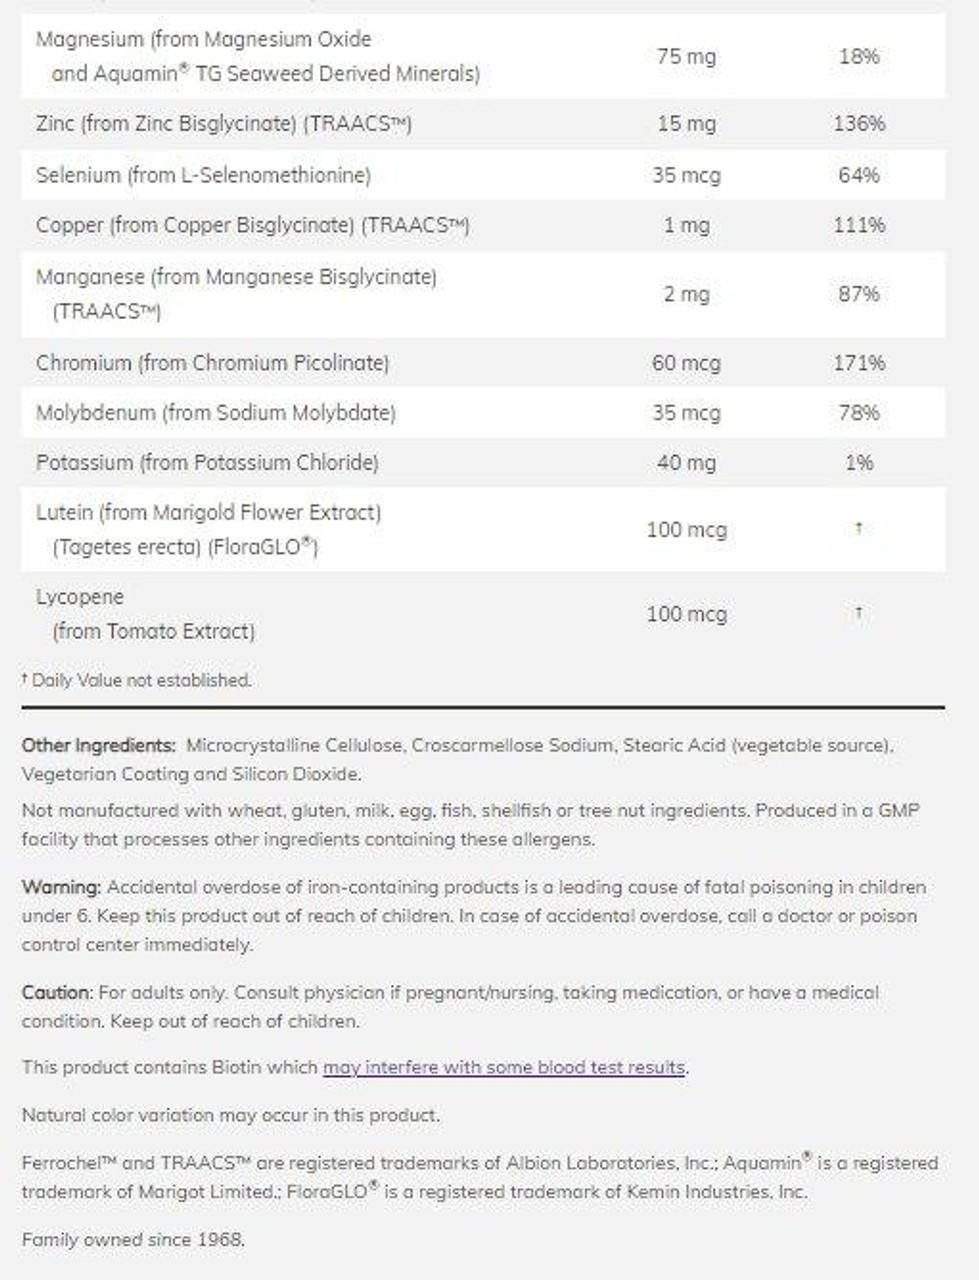Click the "Family owned since 1968" text
The height and width of the screenshot is (1280, 979).
133,1239
